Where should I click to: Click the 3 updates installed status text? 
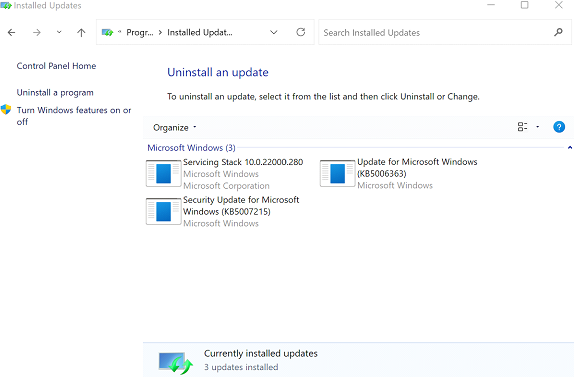pos(241,367)
